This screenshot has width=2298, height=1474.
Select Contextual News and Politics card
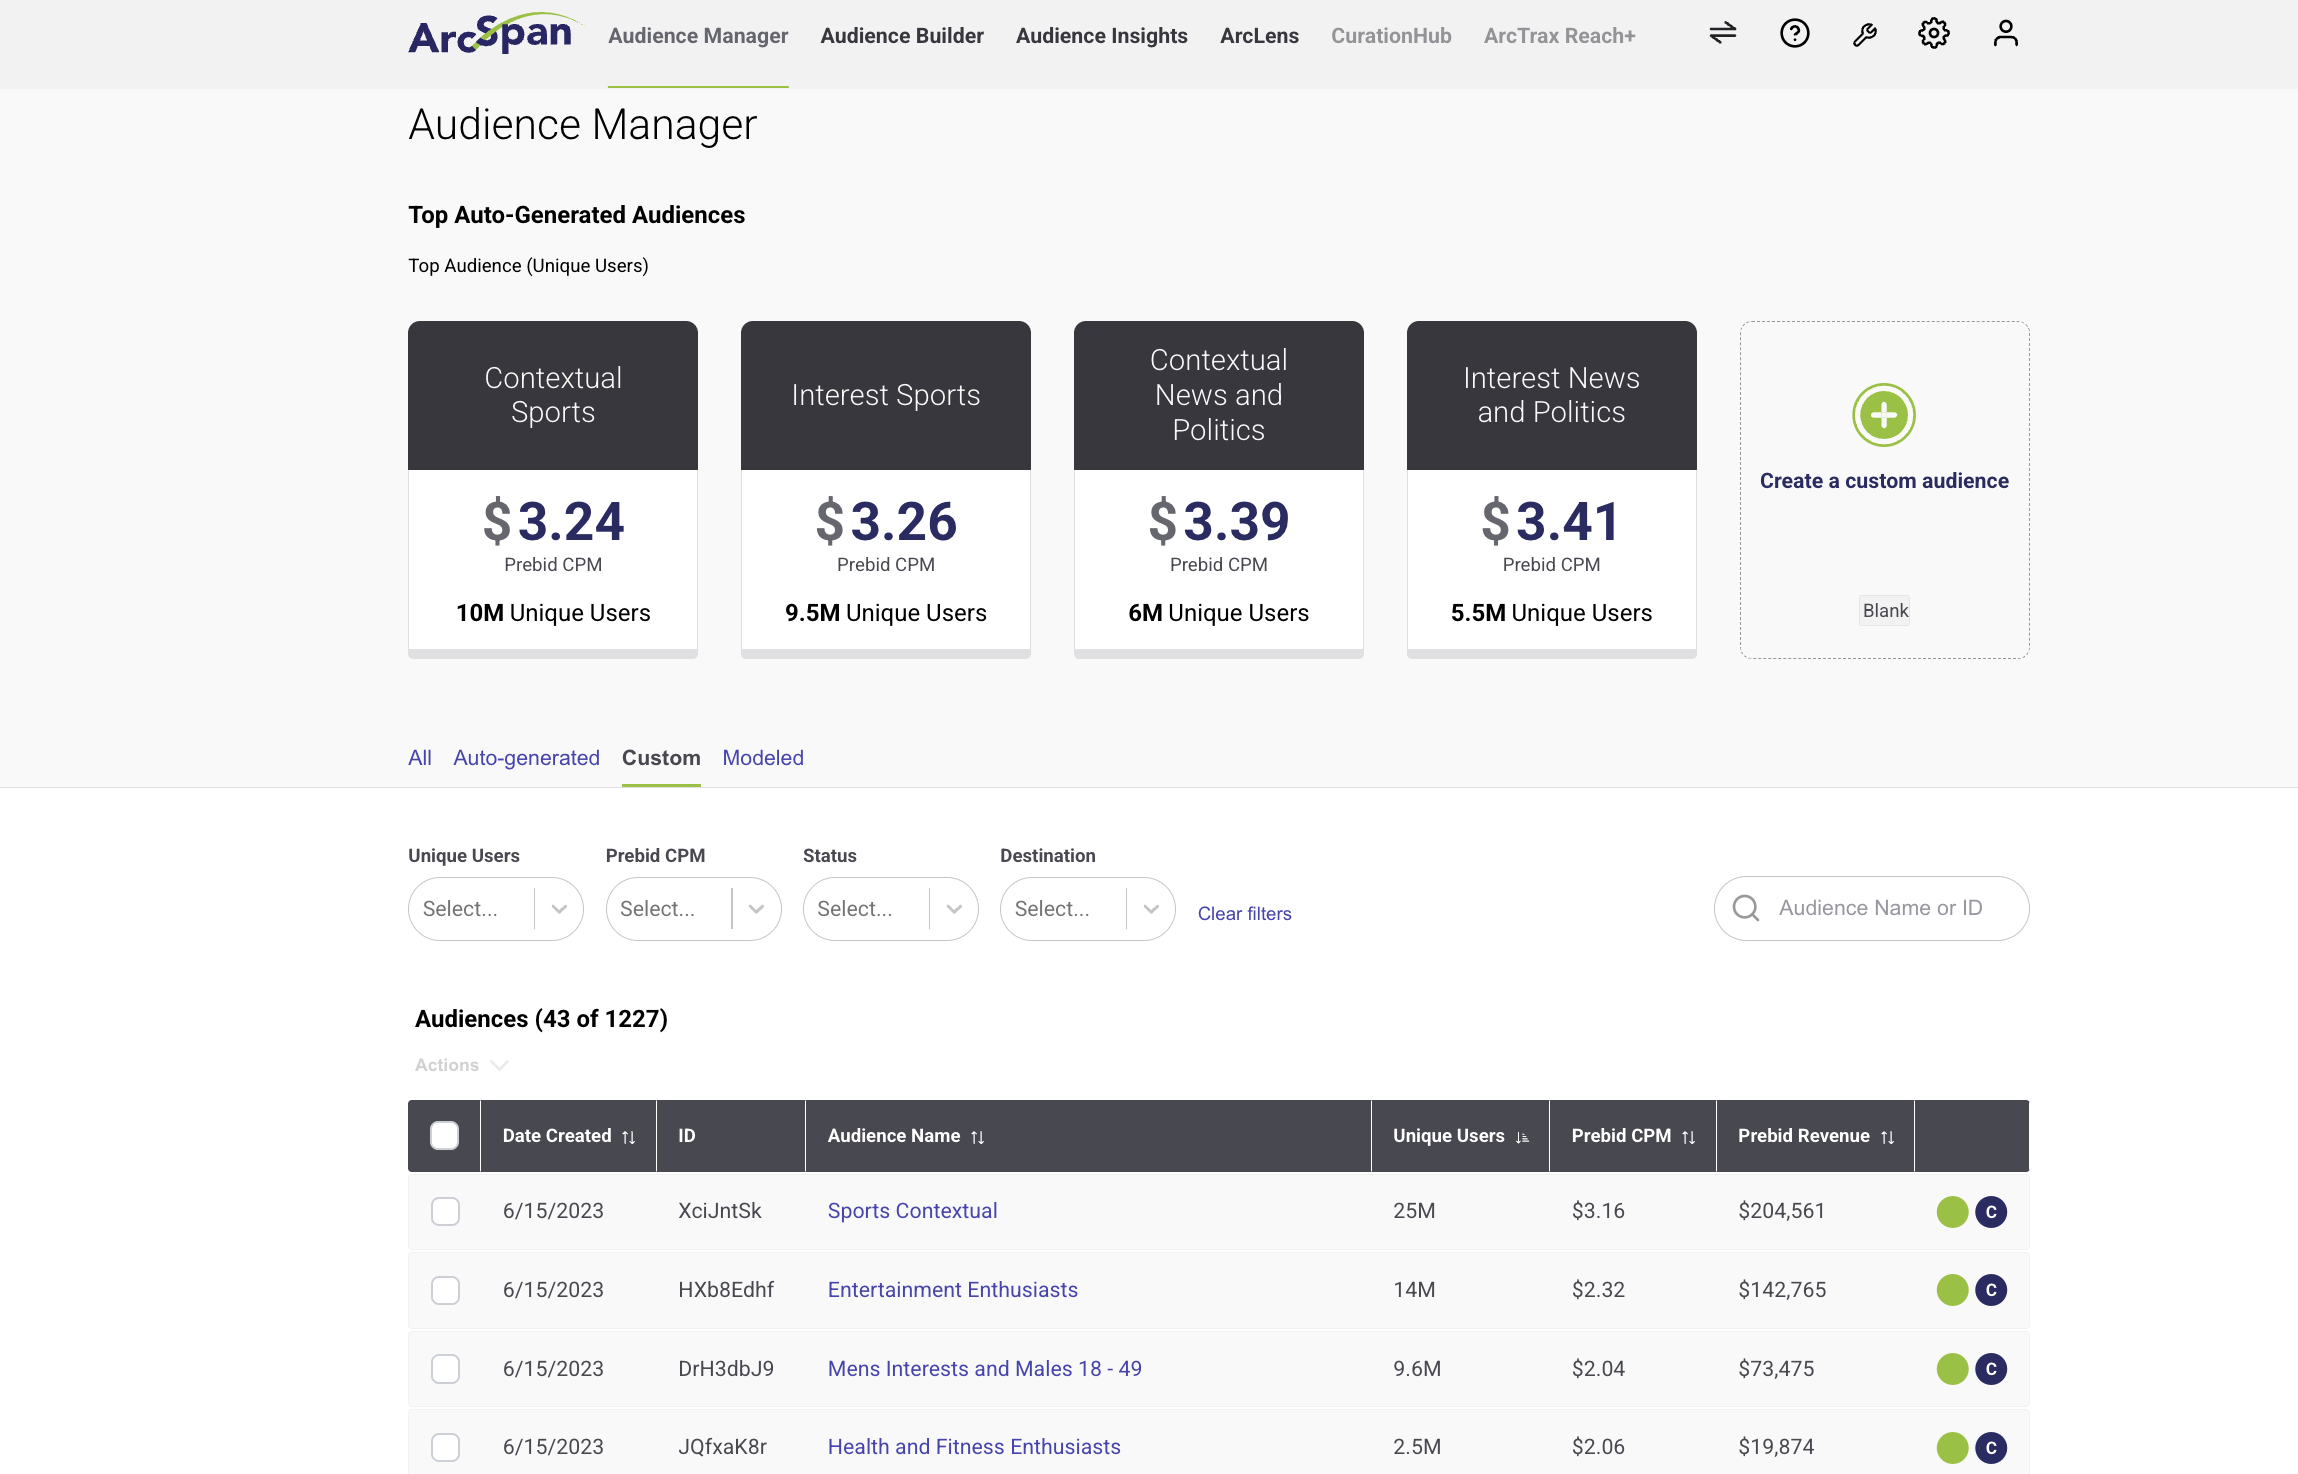(1219, 489)
